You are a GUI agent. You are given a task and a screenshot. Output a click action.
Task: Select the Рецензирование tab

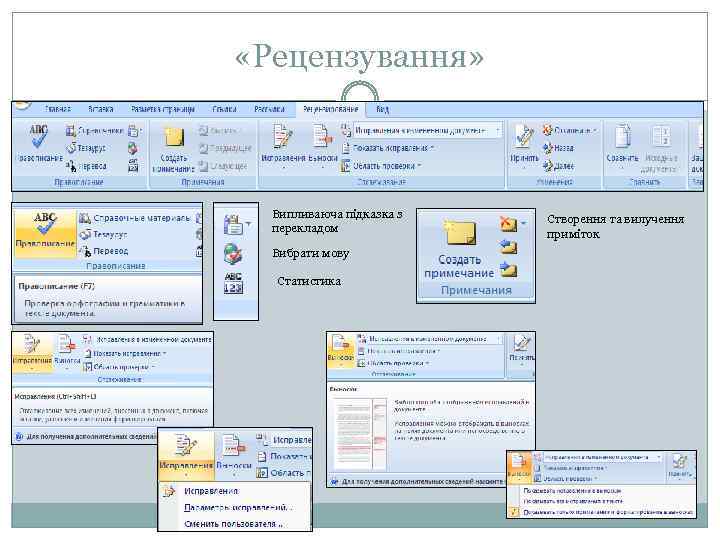click(x=331, y=109)
